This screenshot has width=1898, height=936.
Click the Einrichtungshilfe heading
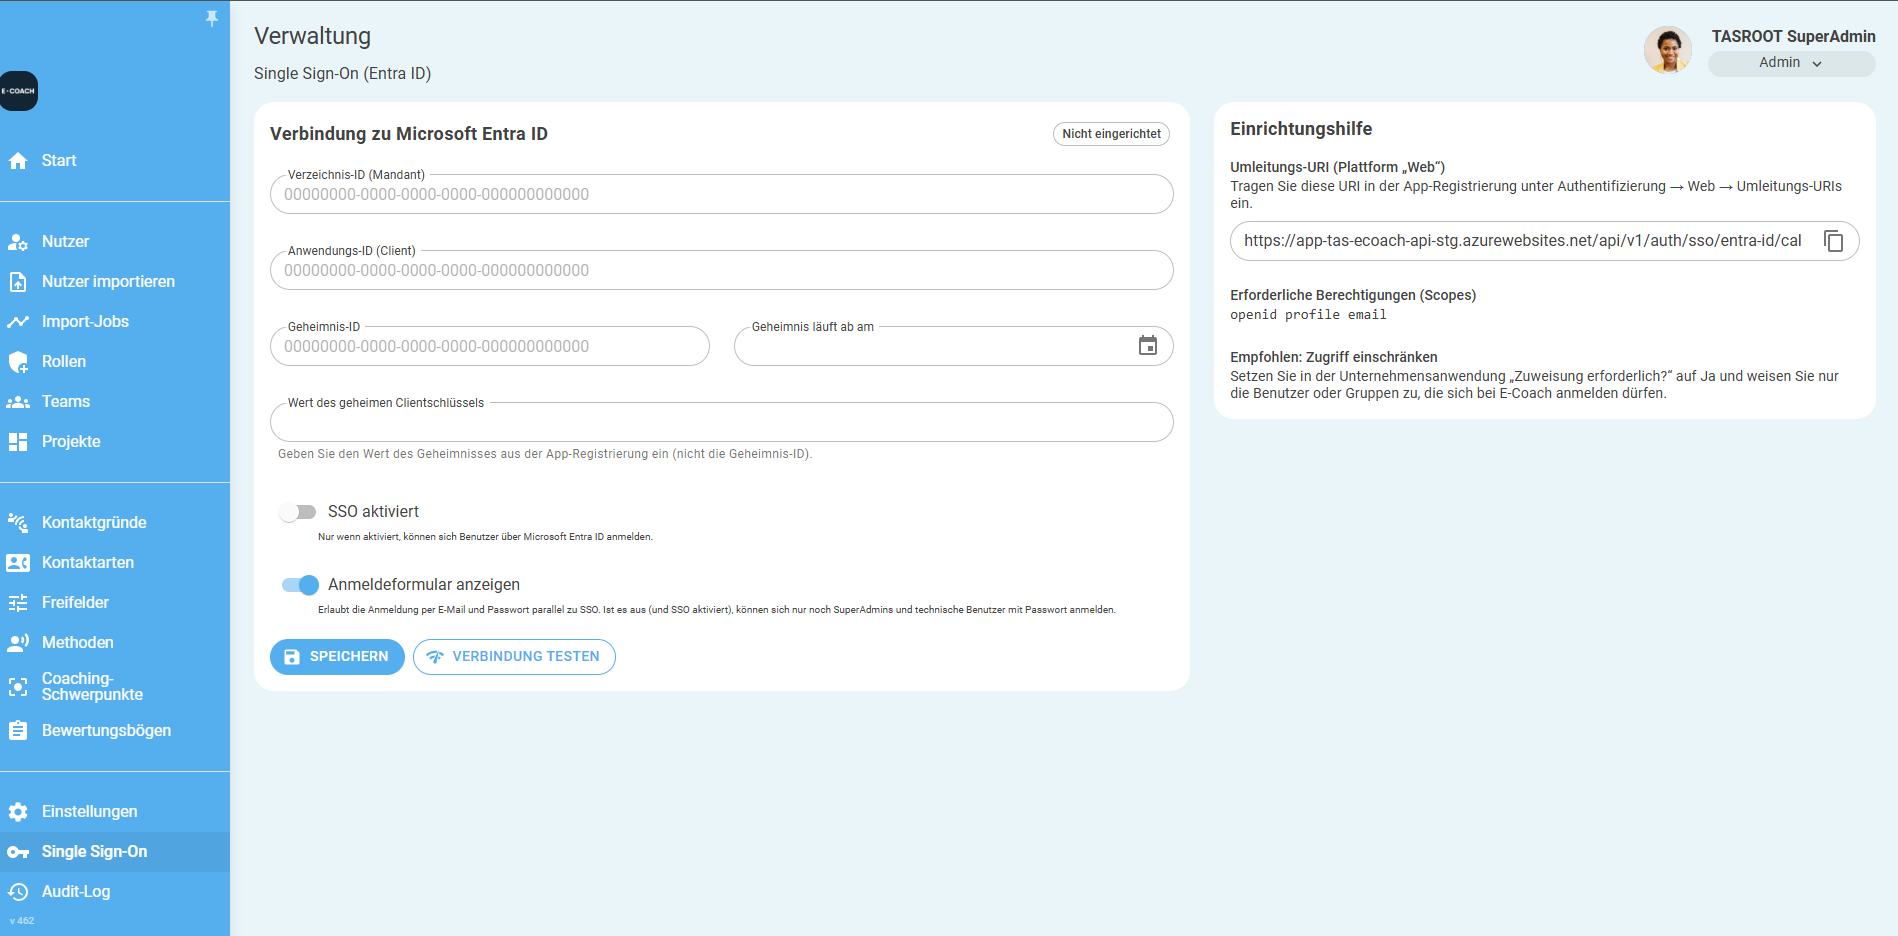click(x=1301, y=129)
